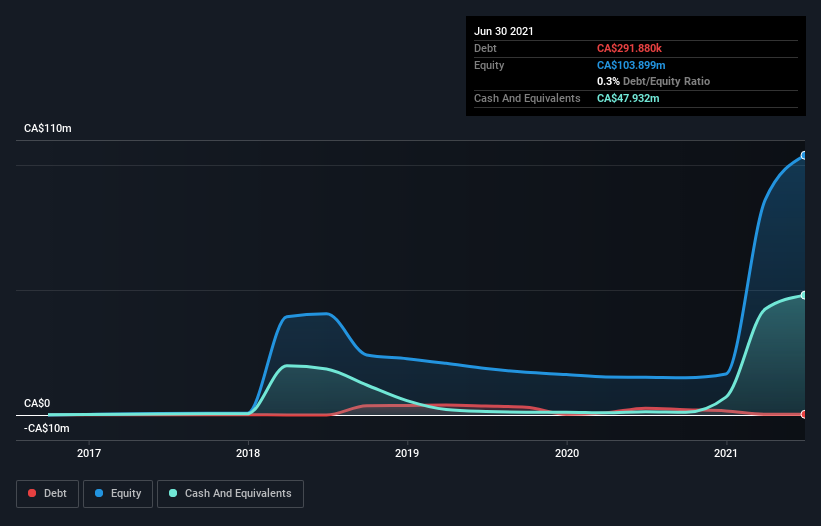Click the teal Cash And Equivalents endpoint marker
Image resolution: width=821 pixels, height=526 pixels.
pos(803,295)
